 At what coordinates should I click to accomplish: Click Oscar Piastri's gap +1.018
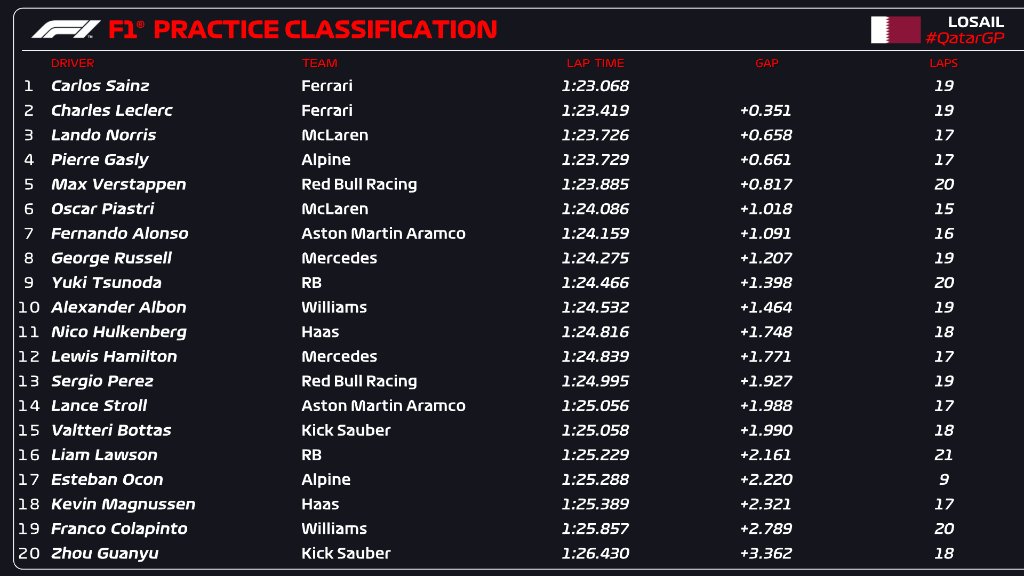766,209
